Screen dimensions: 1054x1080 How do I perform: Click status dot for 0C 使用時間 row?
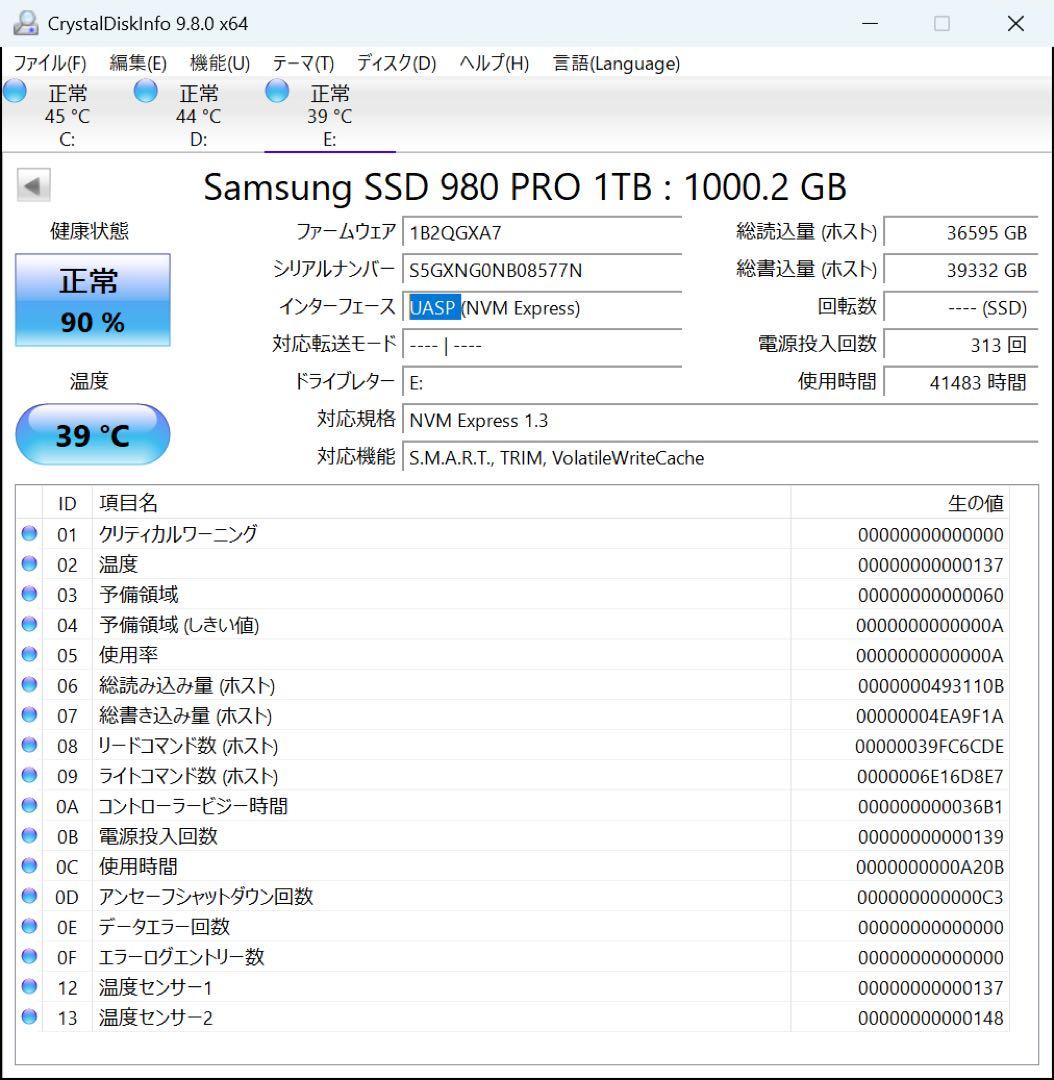[x=29, y=865]
